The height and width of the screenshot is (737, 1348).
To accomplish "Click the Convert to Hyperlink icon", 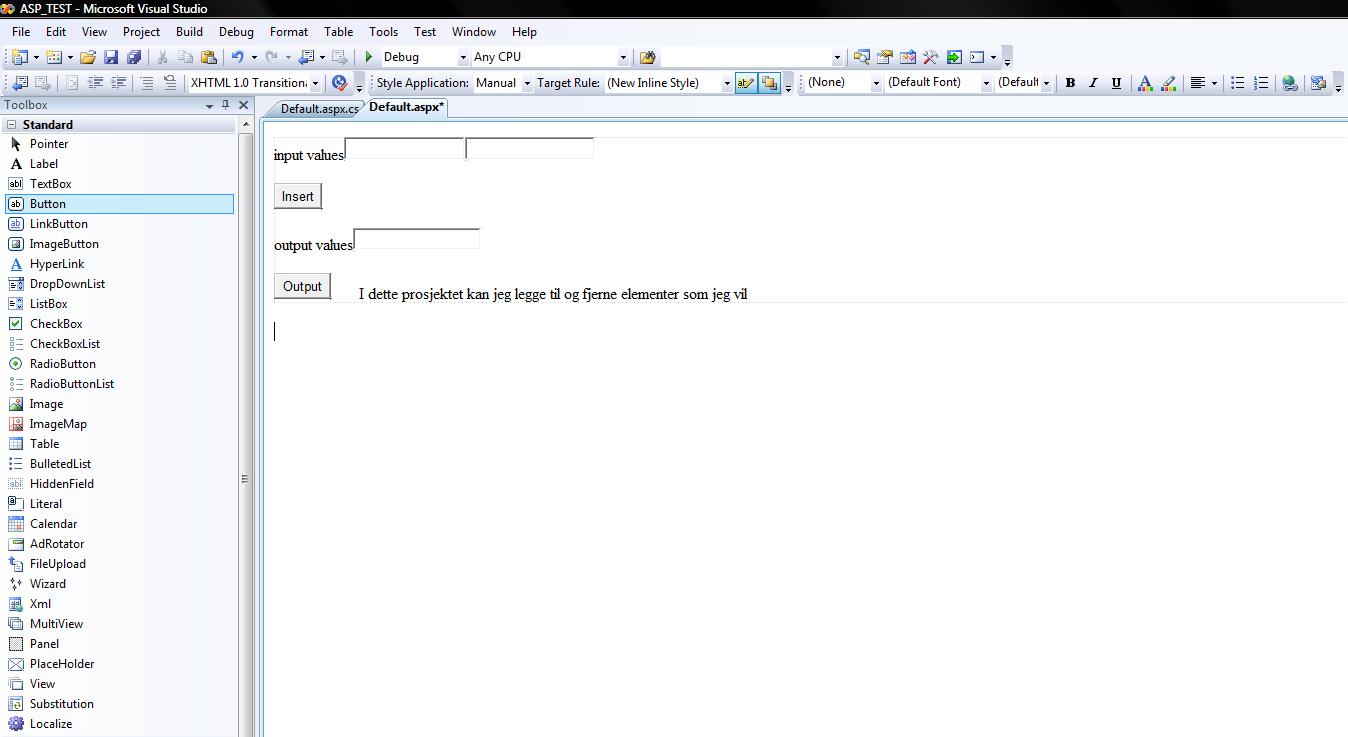I will coord(1290,83).
